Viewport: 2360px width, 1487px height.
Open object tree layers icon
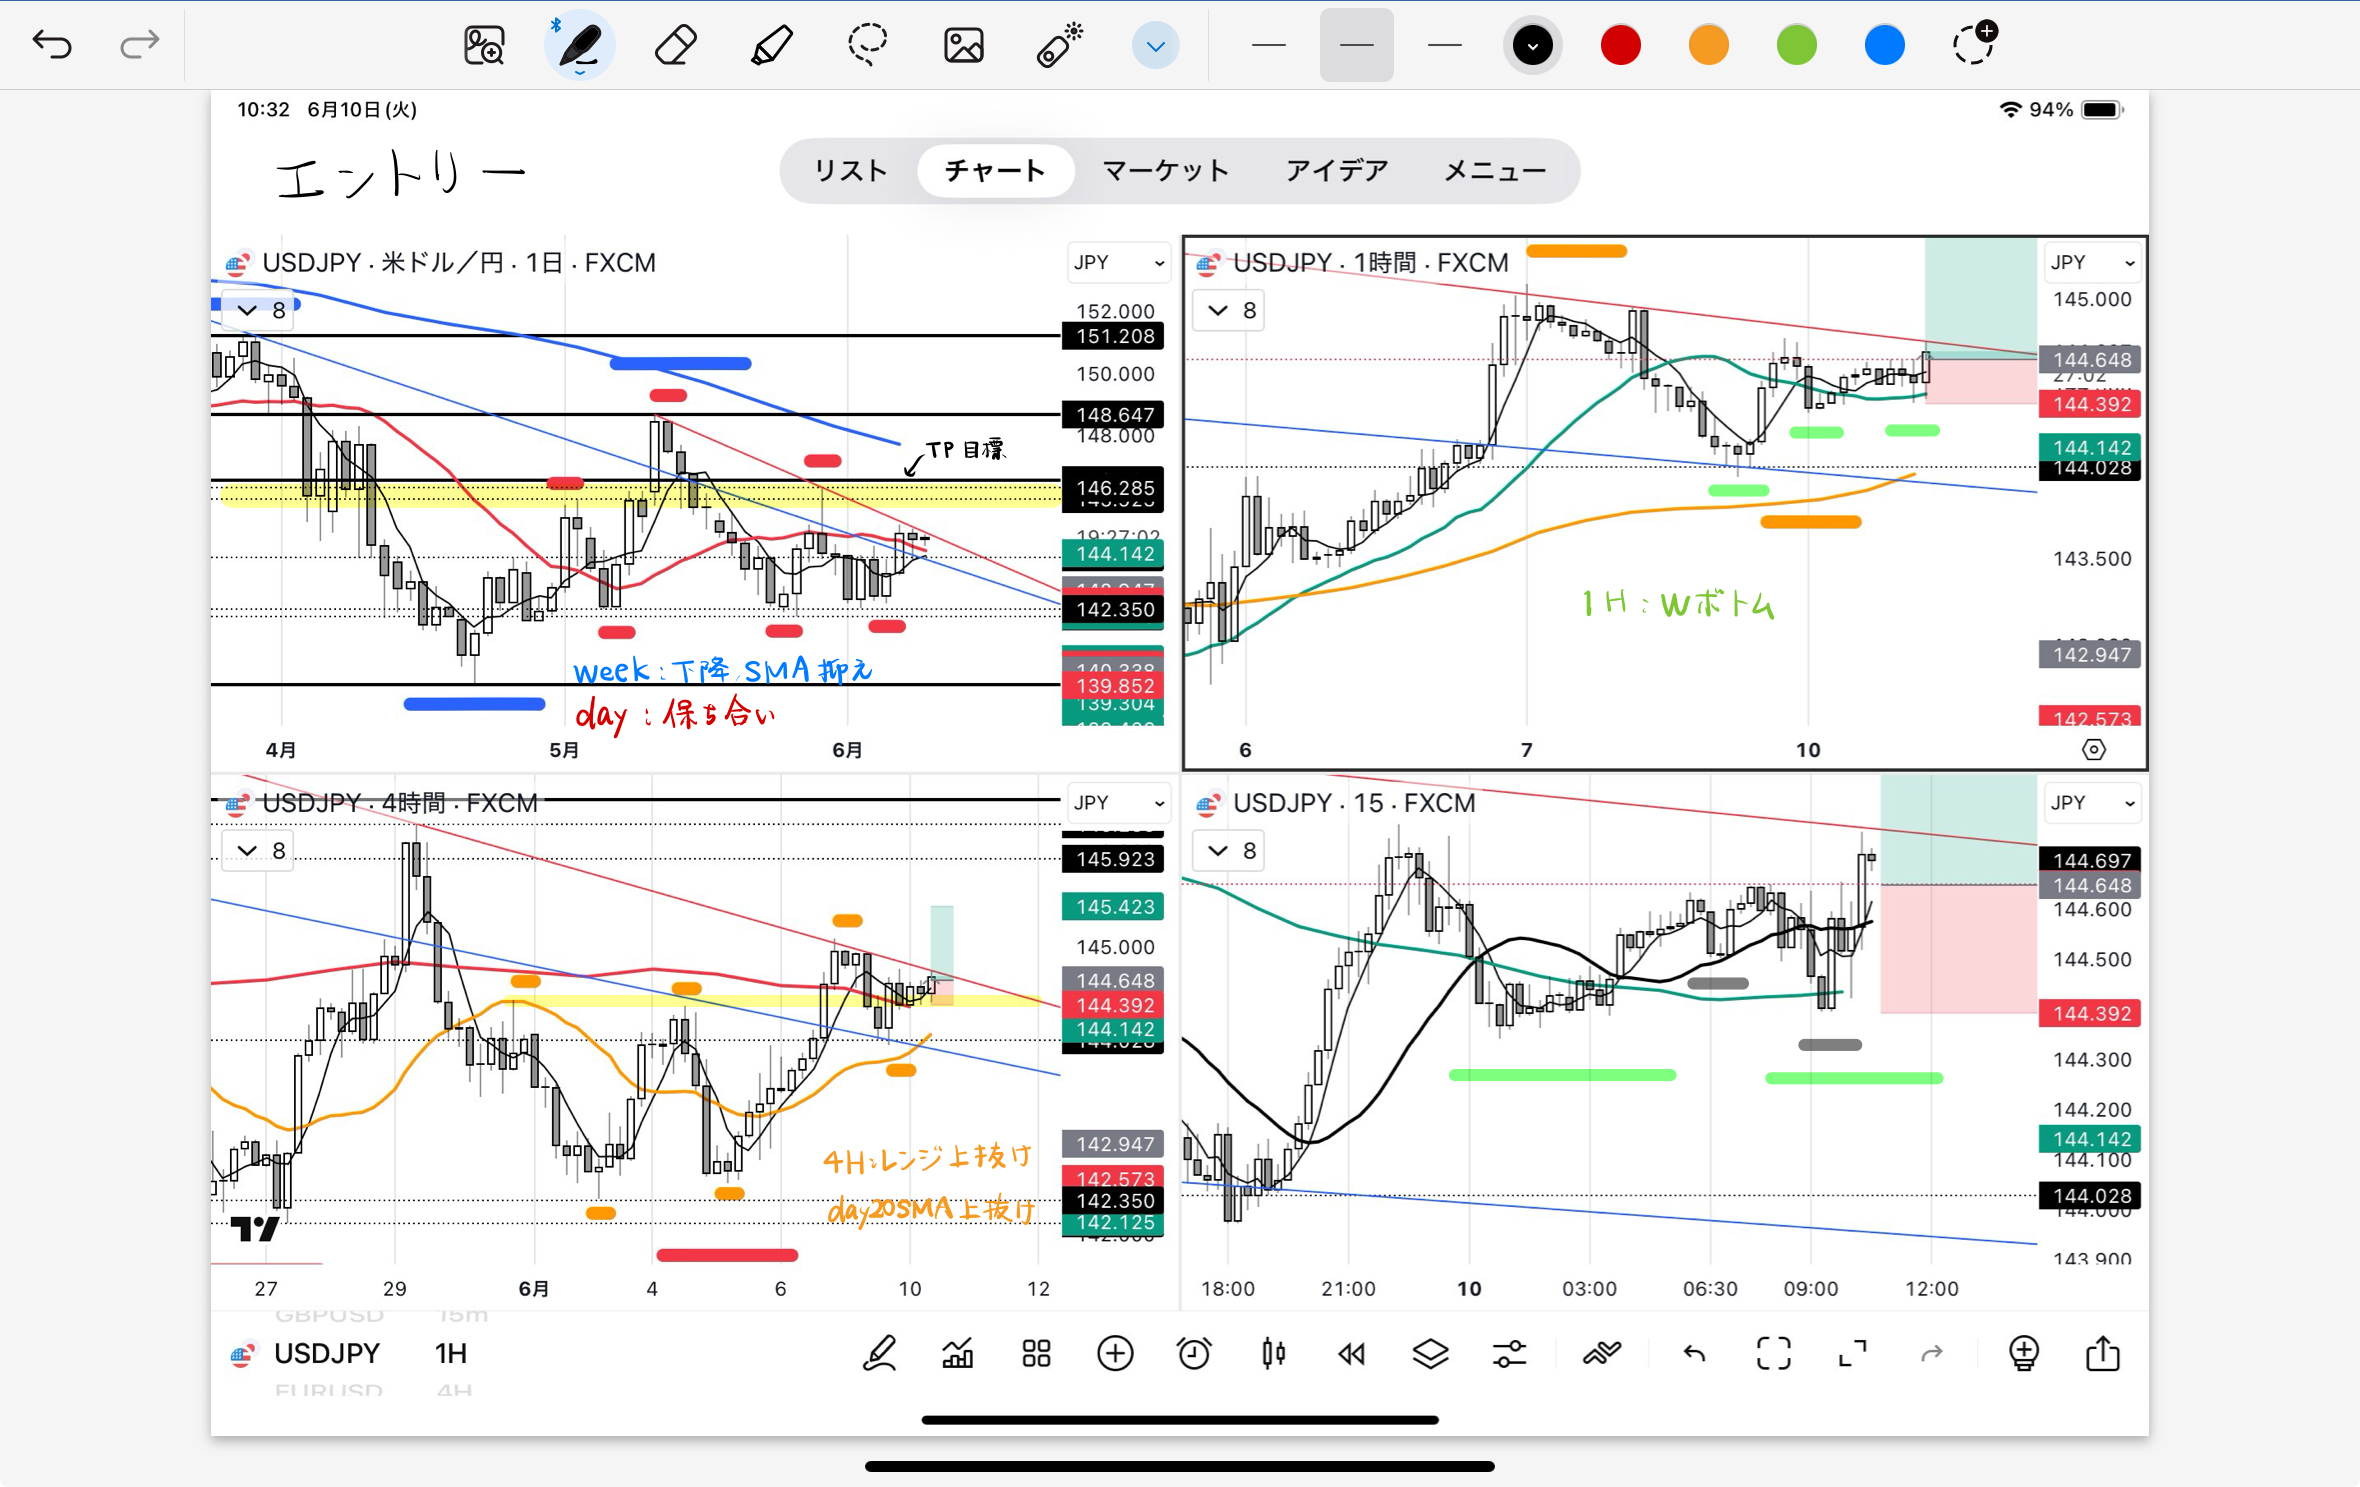coord(1431,1353)
